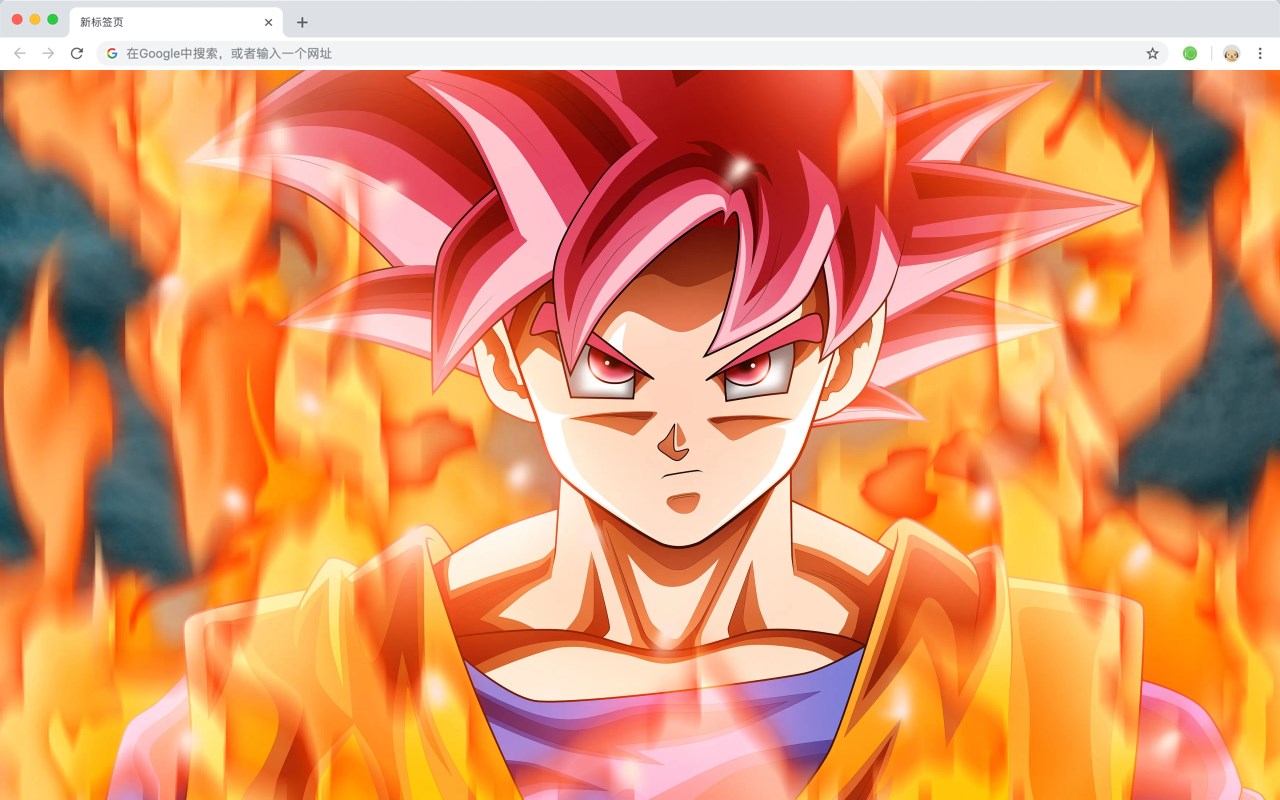Close the 新标签页 tab
This screenshot has height=800, width=1280.
click(x=268, y=22)
